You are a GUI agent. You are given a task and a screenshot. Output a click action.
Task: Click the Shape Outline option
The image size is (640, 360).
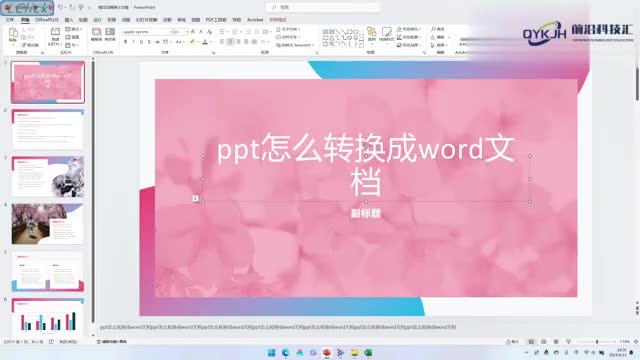[x=409, y=37]
